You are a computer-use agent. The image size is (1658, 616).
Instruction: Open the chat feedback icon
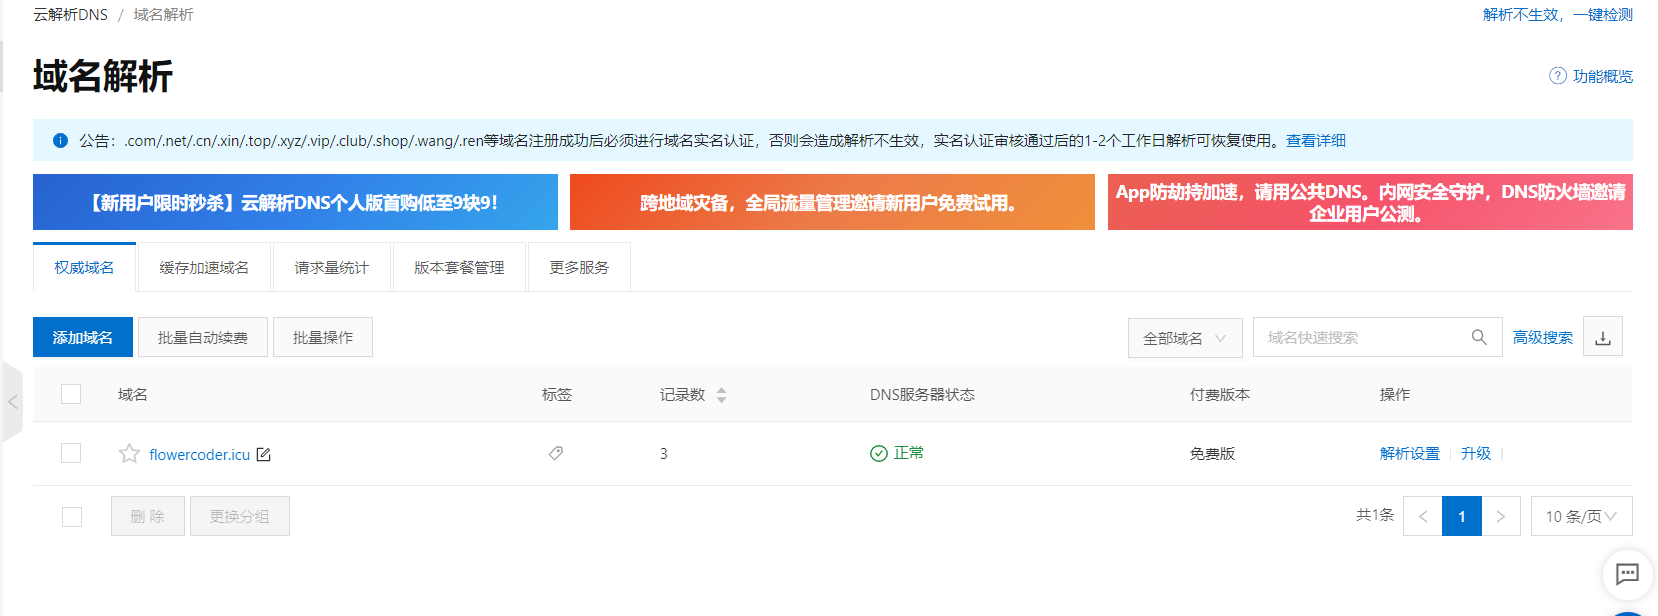click(x=1627, y=574)
